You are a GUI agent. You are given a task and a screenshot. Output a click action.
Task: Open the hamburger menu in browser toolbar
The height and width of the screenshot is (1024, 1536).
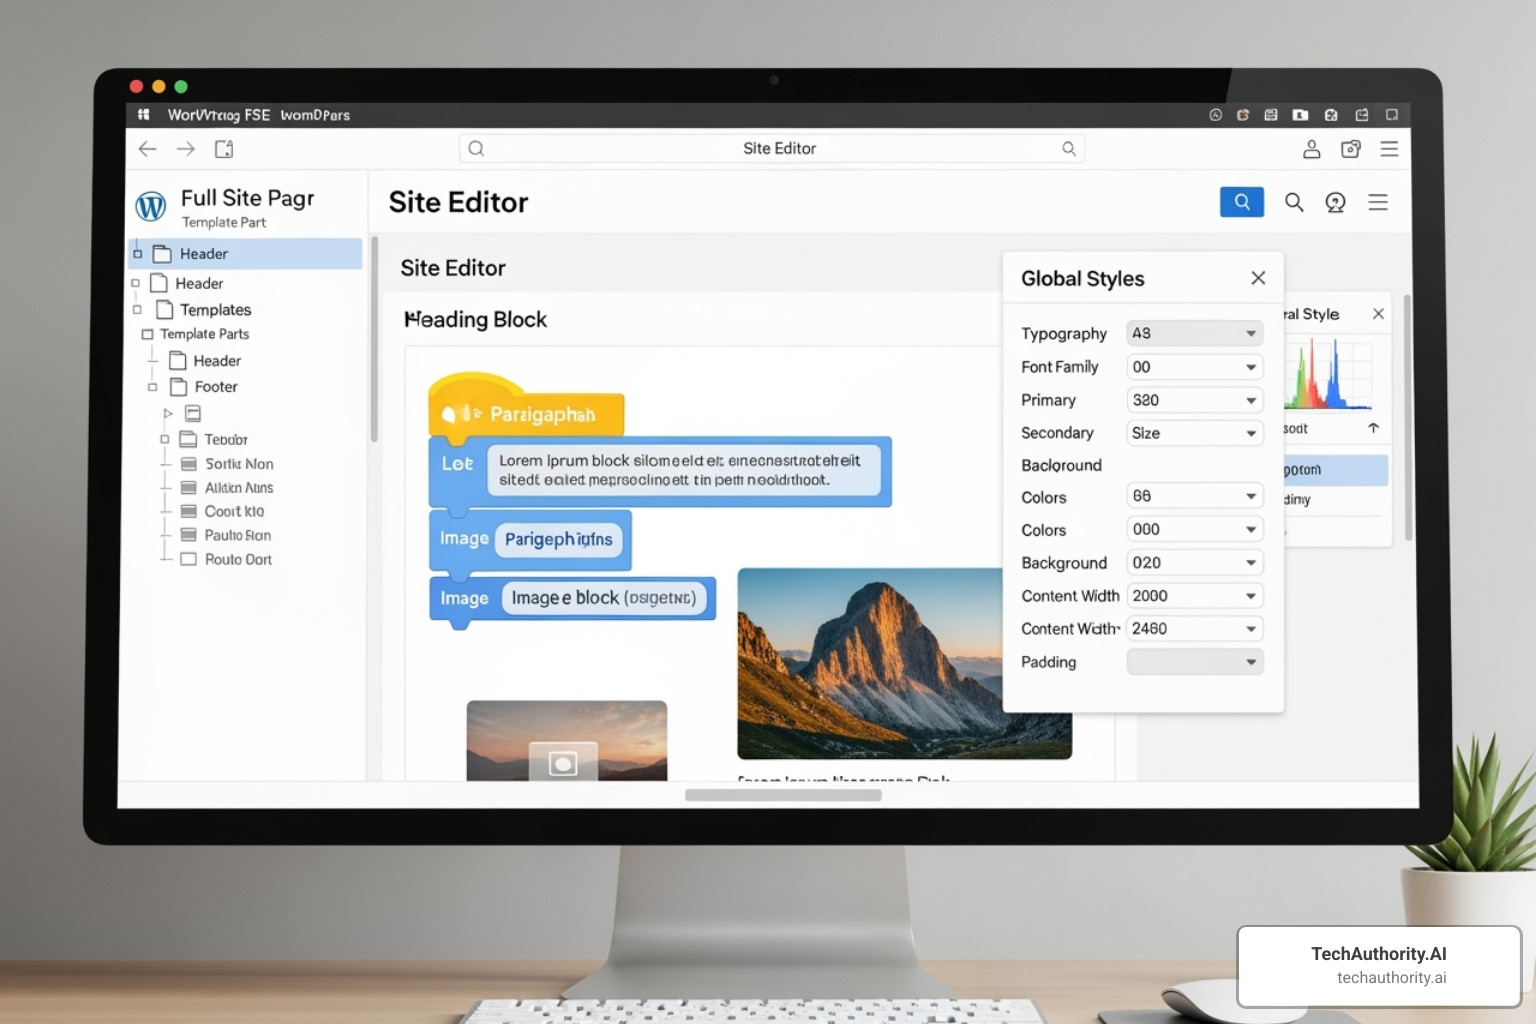click(1389, 149)
